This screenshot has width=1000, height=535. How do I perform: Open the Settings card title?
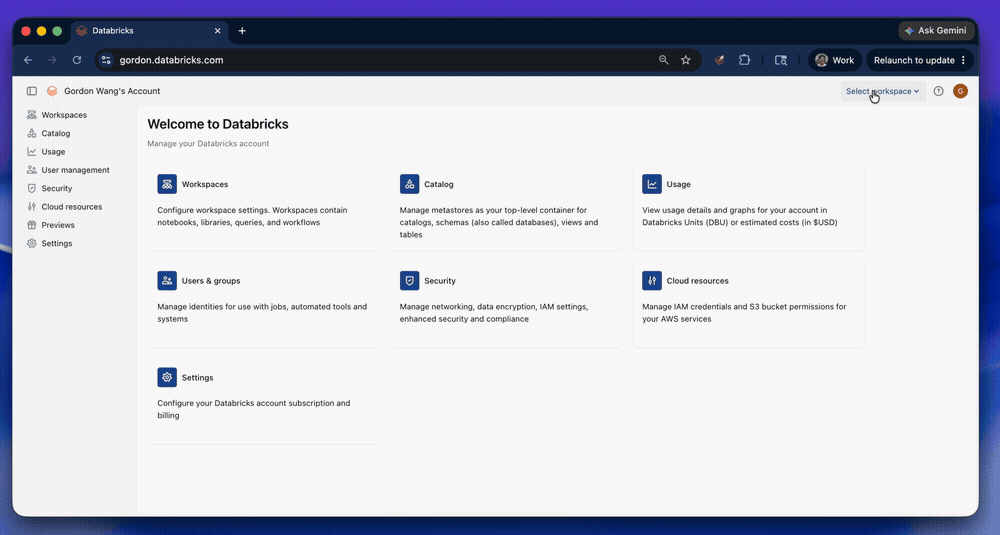[x=198, y=377]
